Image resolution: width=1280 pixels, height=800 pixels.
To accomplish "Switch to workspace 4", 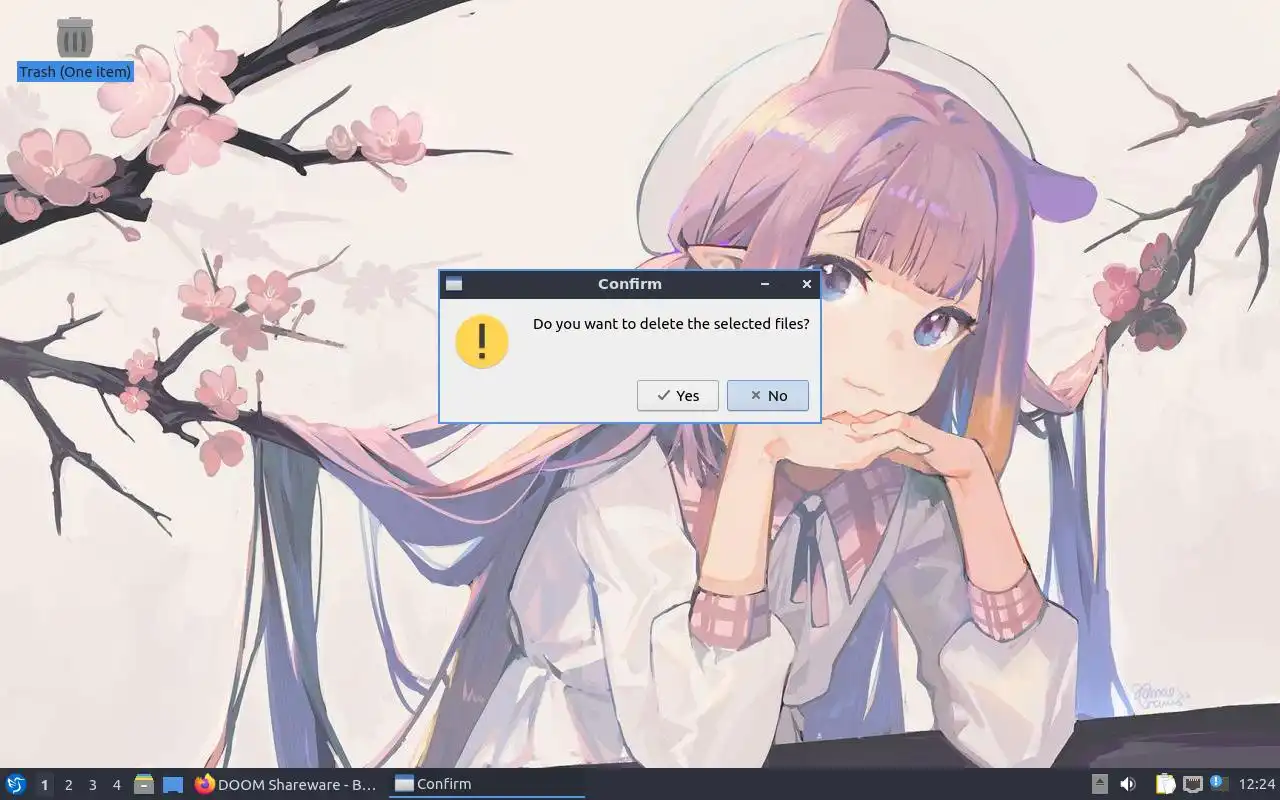I will (116, 785).
